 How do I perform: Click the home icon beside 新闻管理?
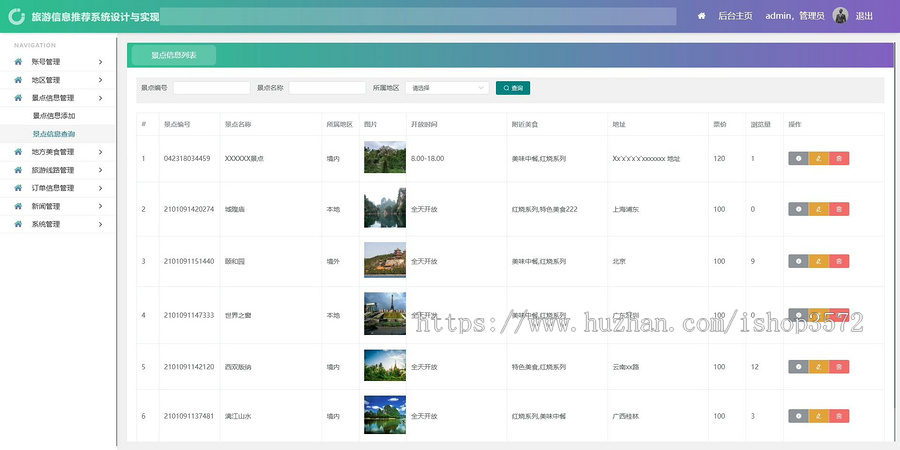(18, 206)
